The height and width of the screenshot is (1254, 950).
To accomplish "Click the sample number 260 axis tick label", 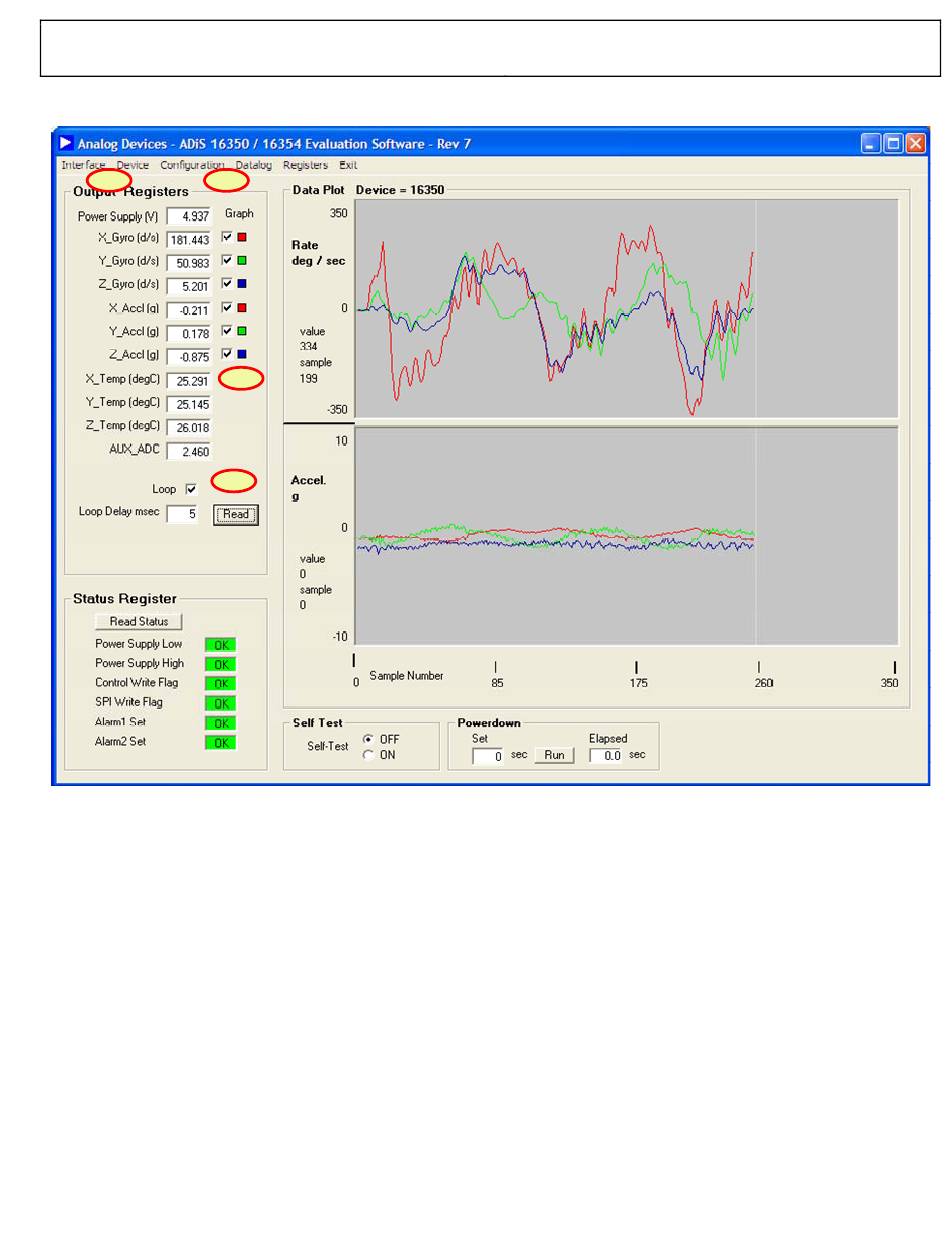I will pyautogui.click(x=763, y=683).
